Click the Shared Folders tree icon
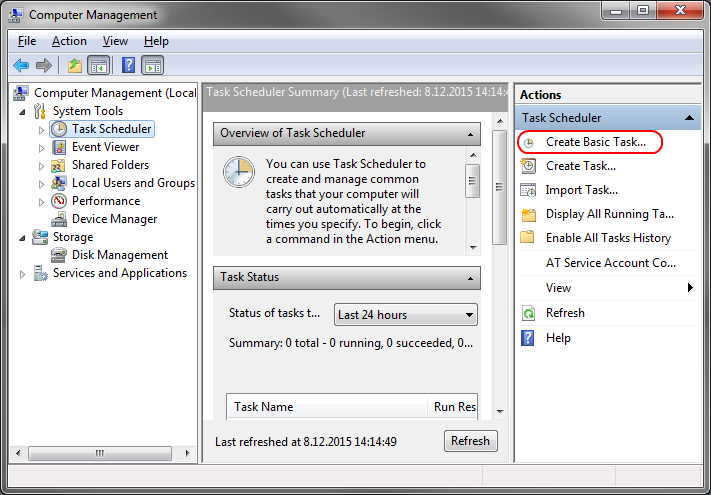 (x=59, y=165)
